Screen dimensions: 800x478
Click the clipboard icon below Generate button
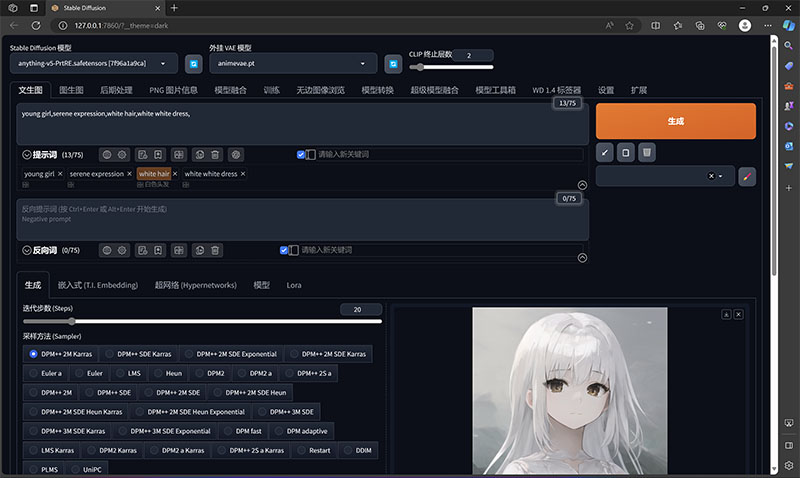coord(626,153)
